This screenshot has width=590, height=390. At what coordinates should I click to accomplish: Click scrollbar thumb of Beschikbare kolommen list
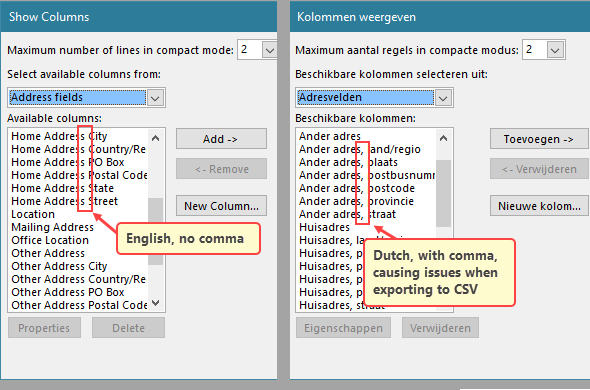(444, 193)
